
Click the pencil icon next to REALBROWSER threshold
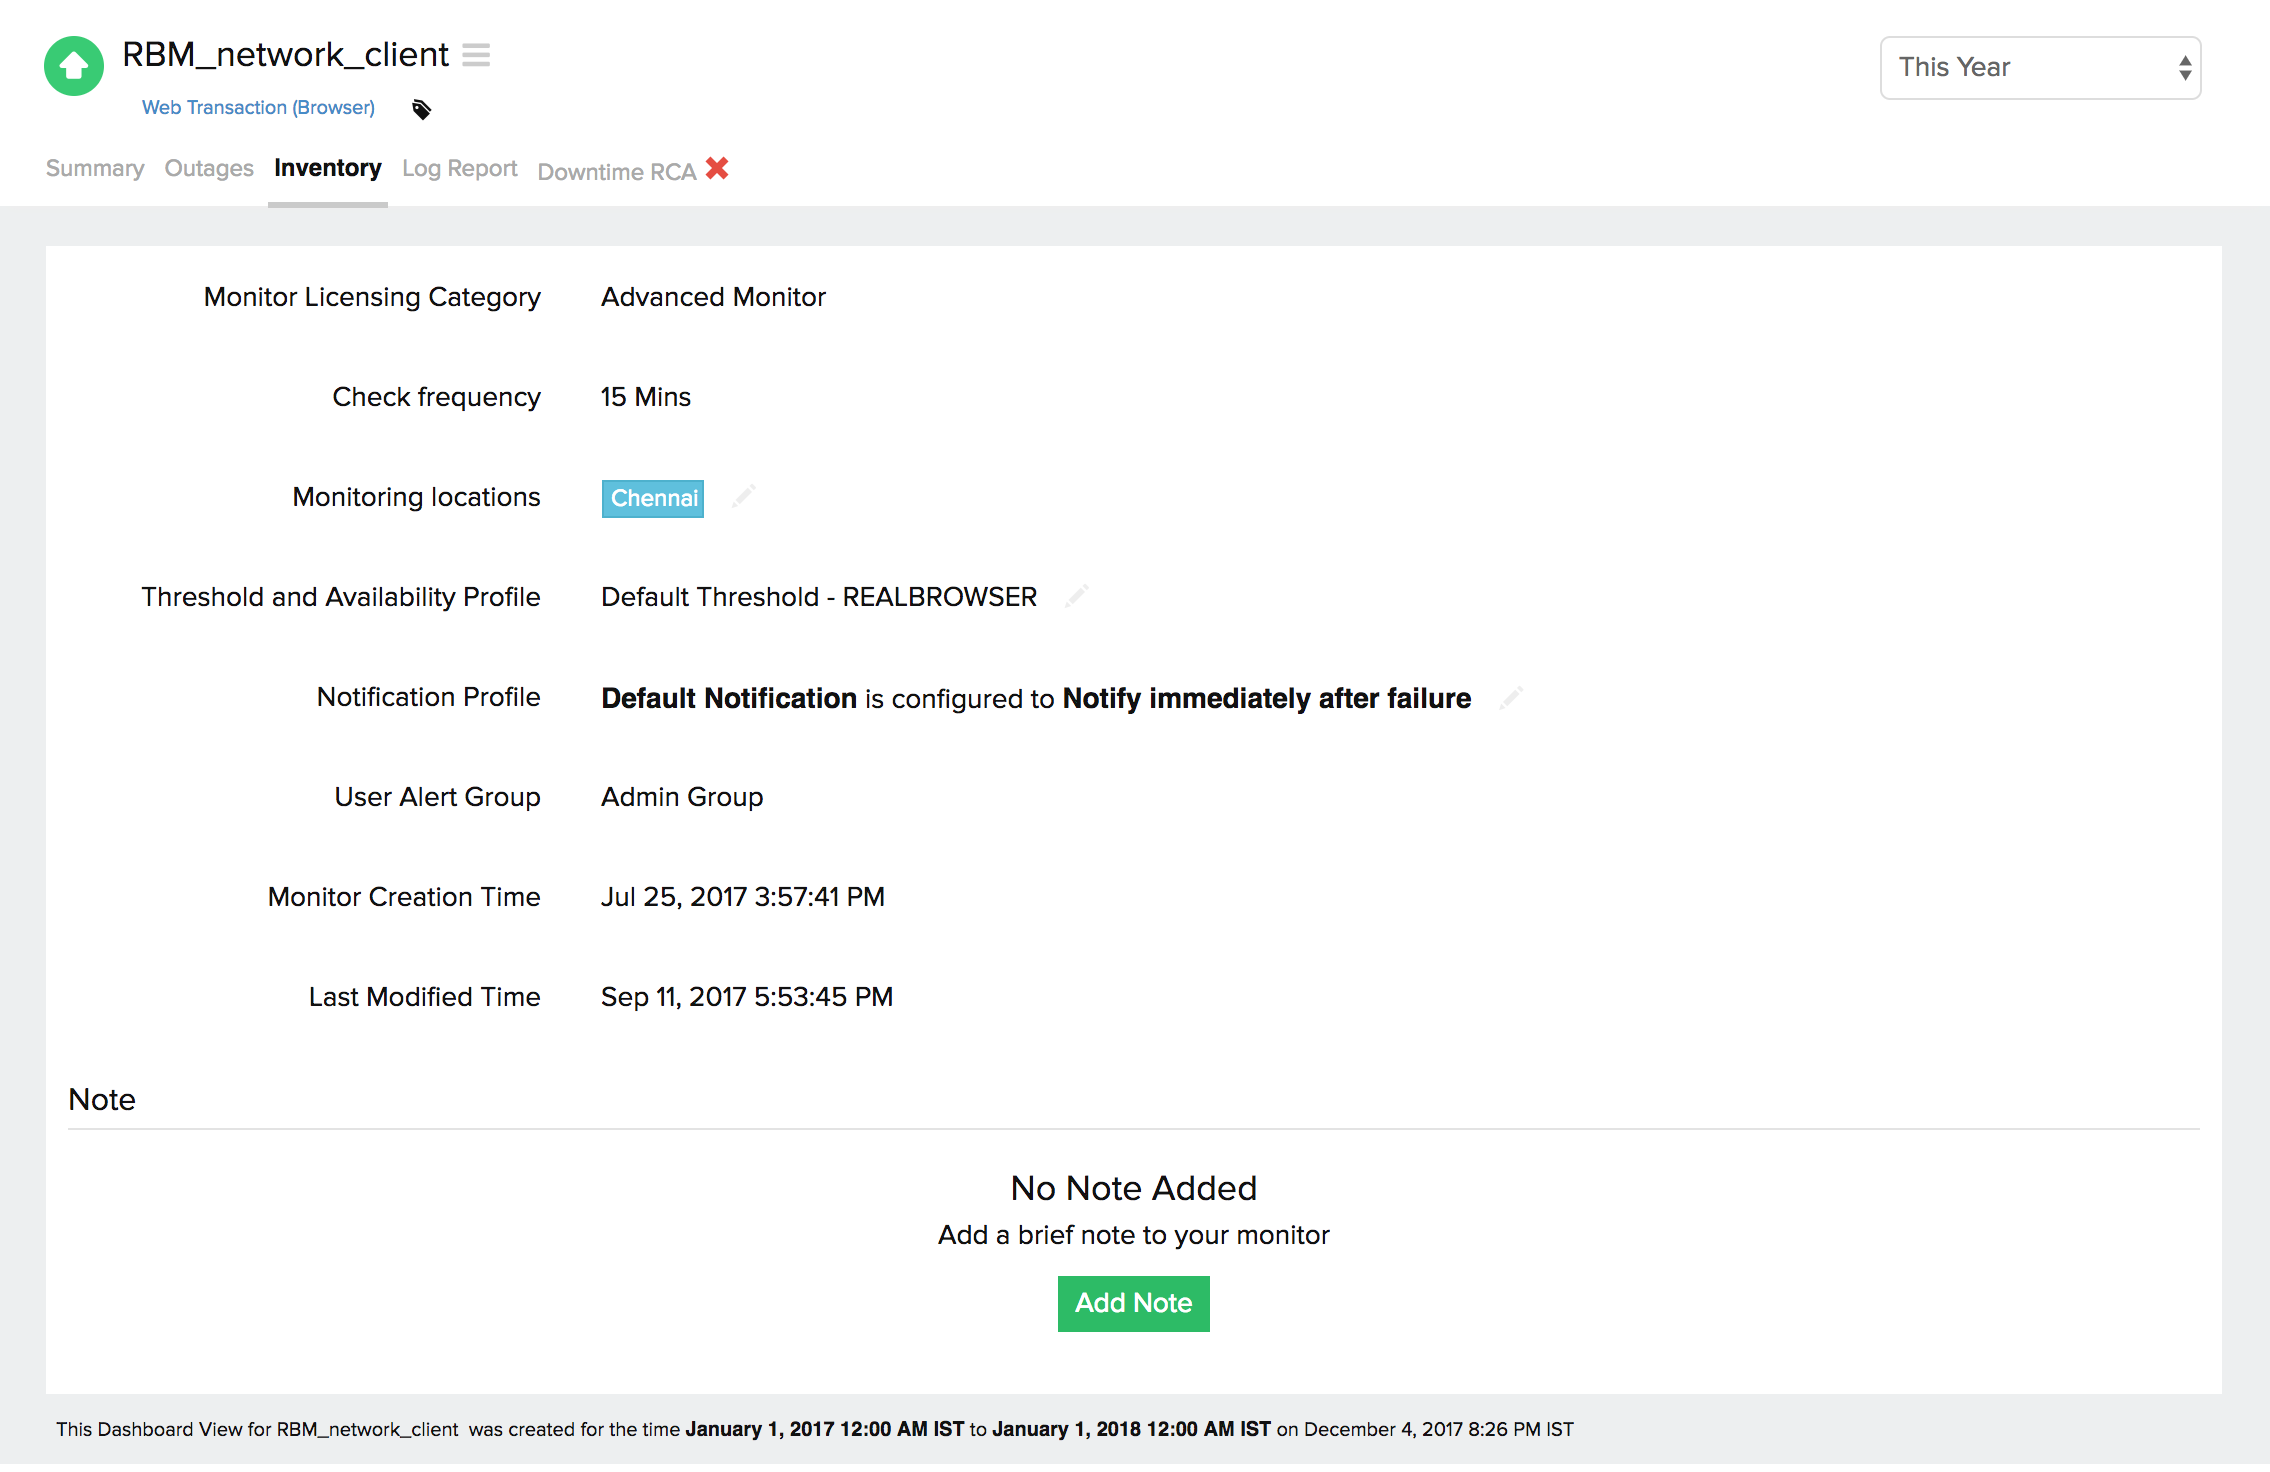[1077, 596]
